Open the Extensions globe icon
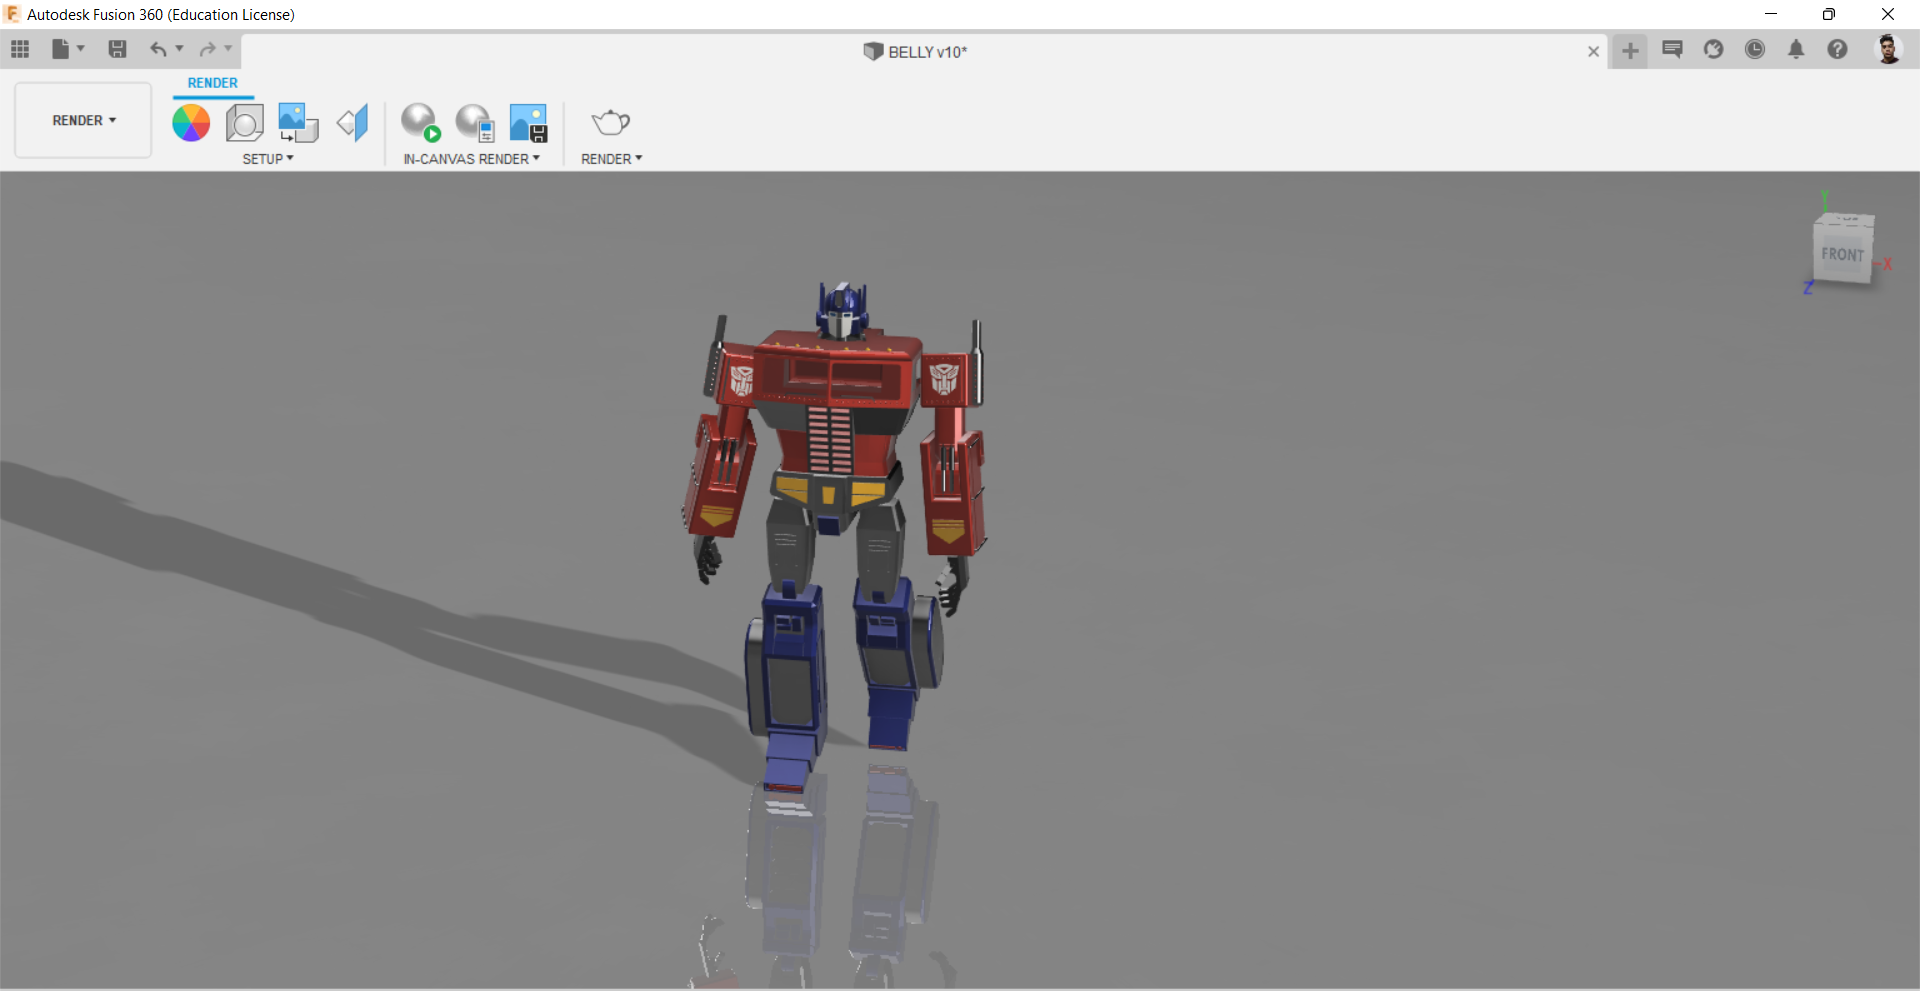This screenshot has height=991, width=1920. [x=1714, y=49]
